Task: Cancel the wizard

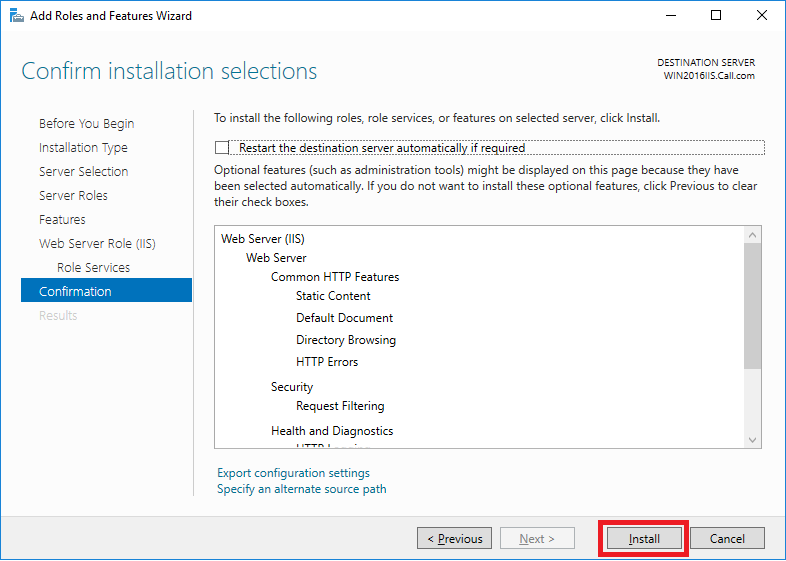Action: (727, 538)
